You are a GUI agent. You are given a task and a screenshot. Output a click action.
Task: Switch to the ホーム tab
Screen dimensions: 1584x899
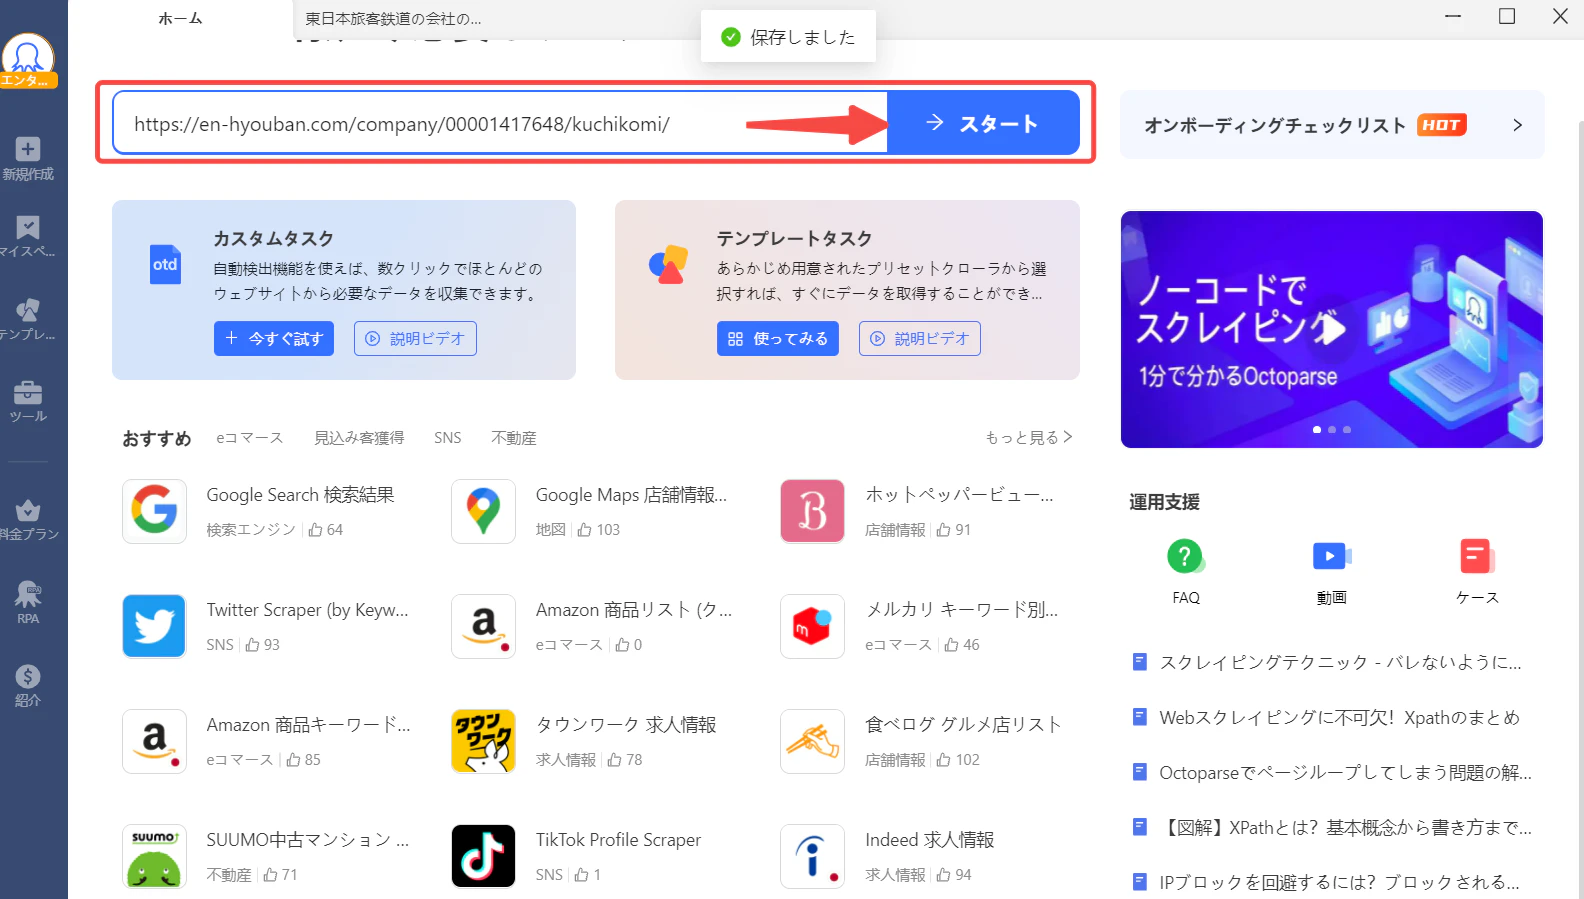coord(181,18)
